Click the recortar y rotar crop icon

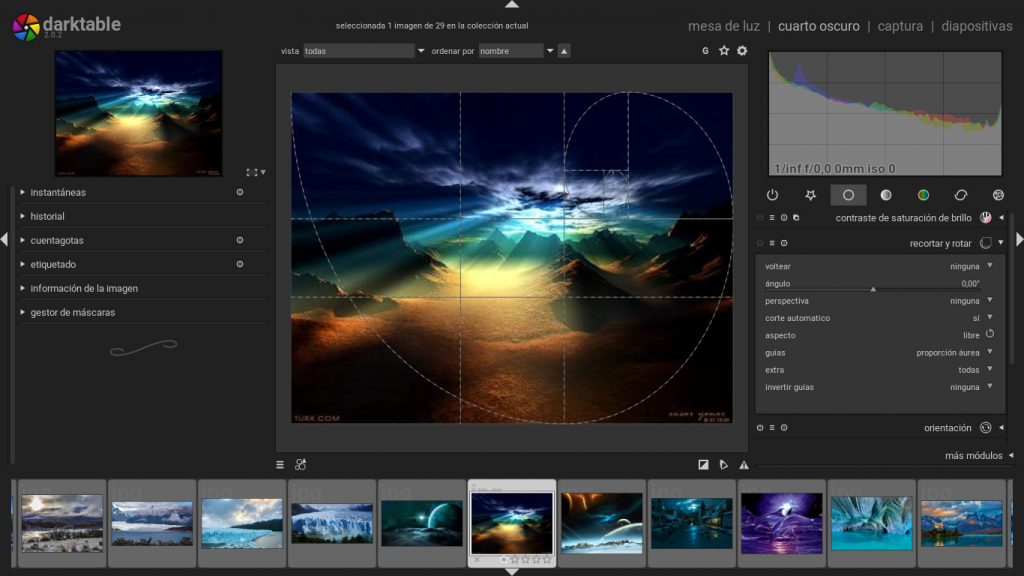click(985, 243)
